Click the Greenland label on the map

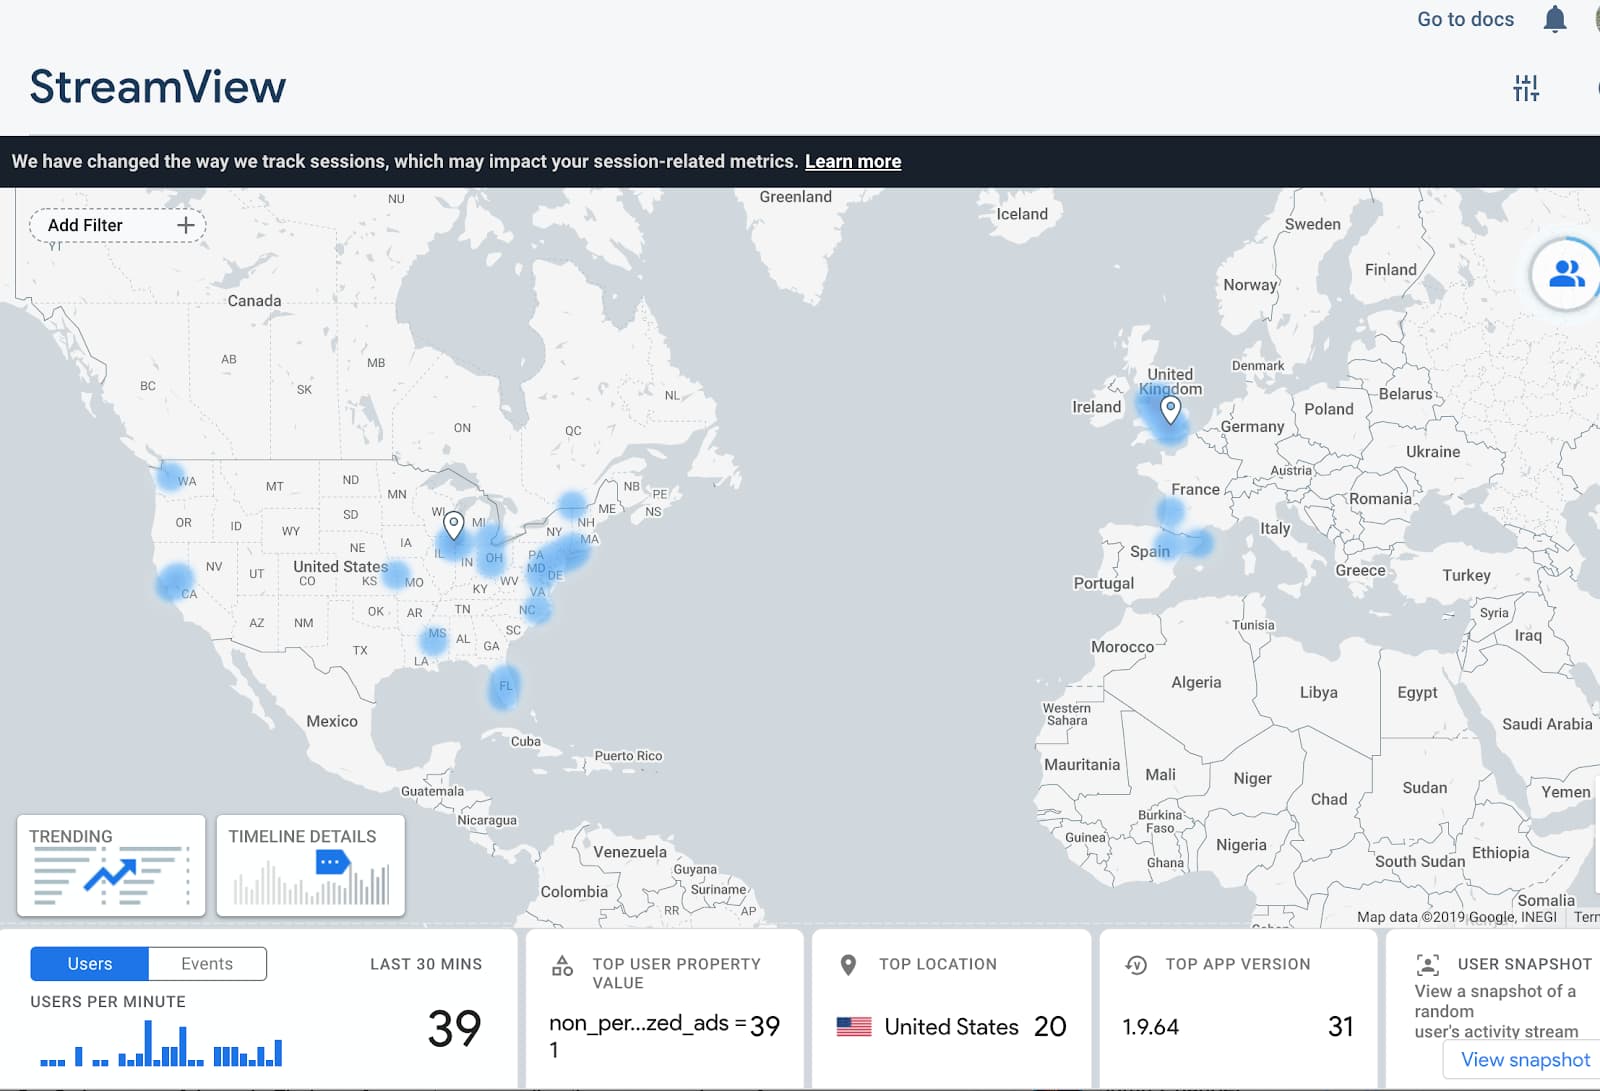795,197
